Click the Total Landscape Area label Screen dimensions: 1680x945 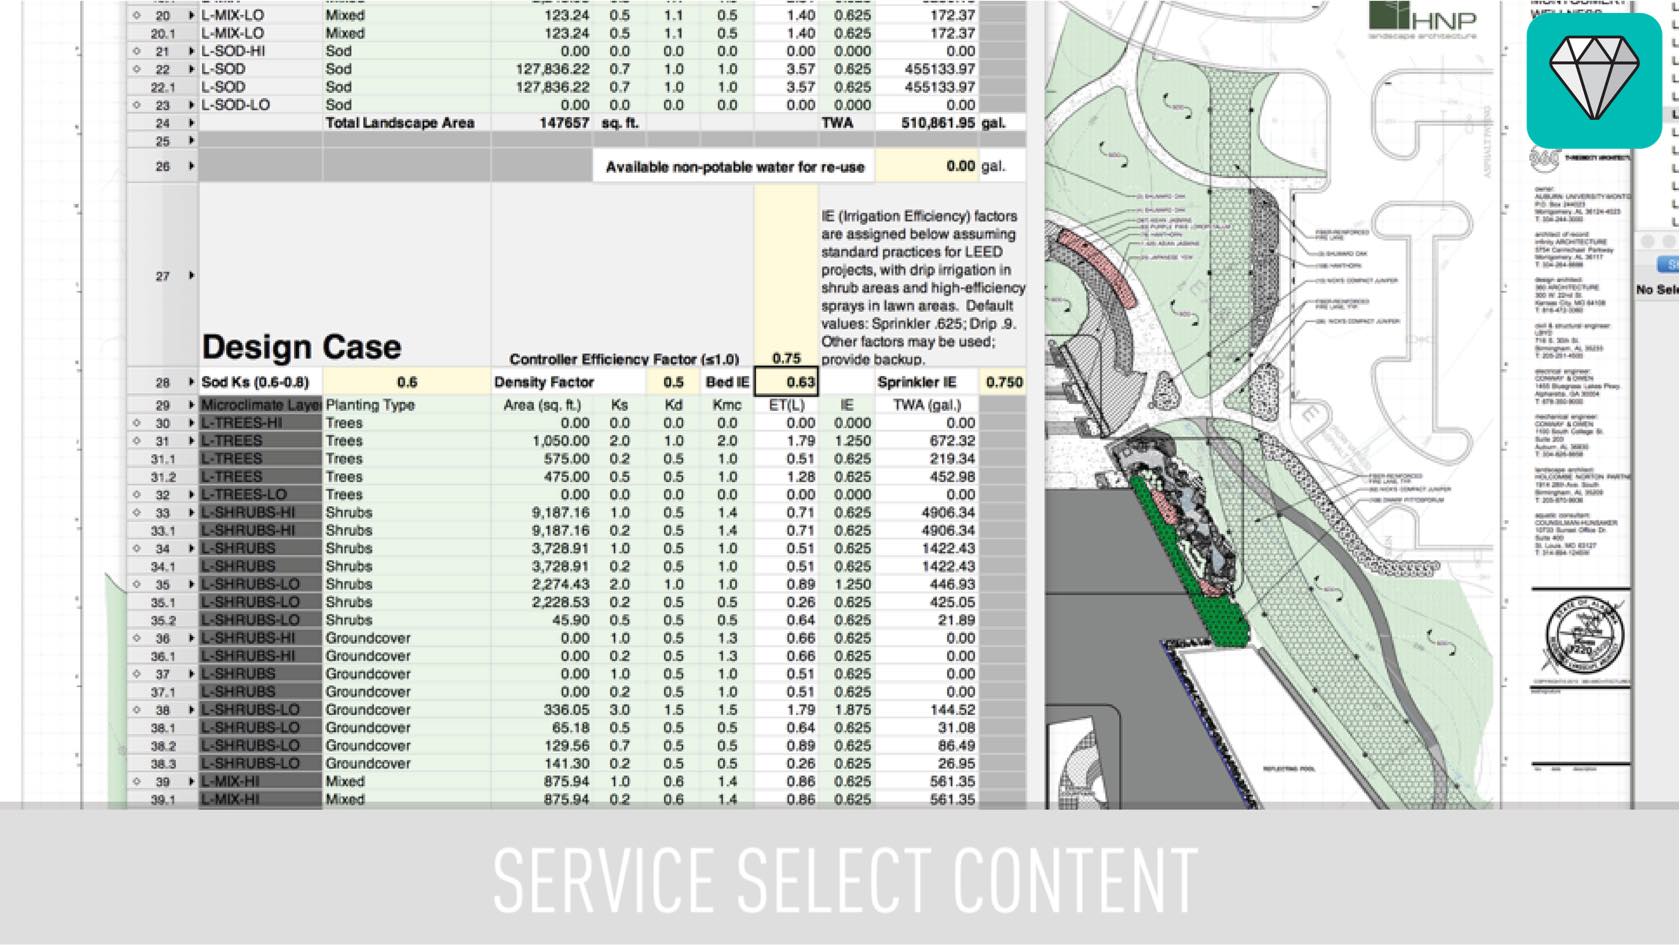click(x=400, y=123)
